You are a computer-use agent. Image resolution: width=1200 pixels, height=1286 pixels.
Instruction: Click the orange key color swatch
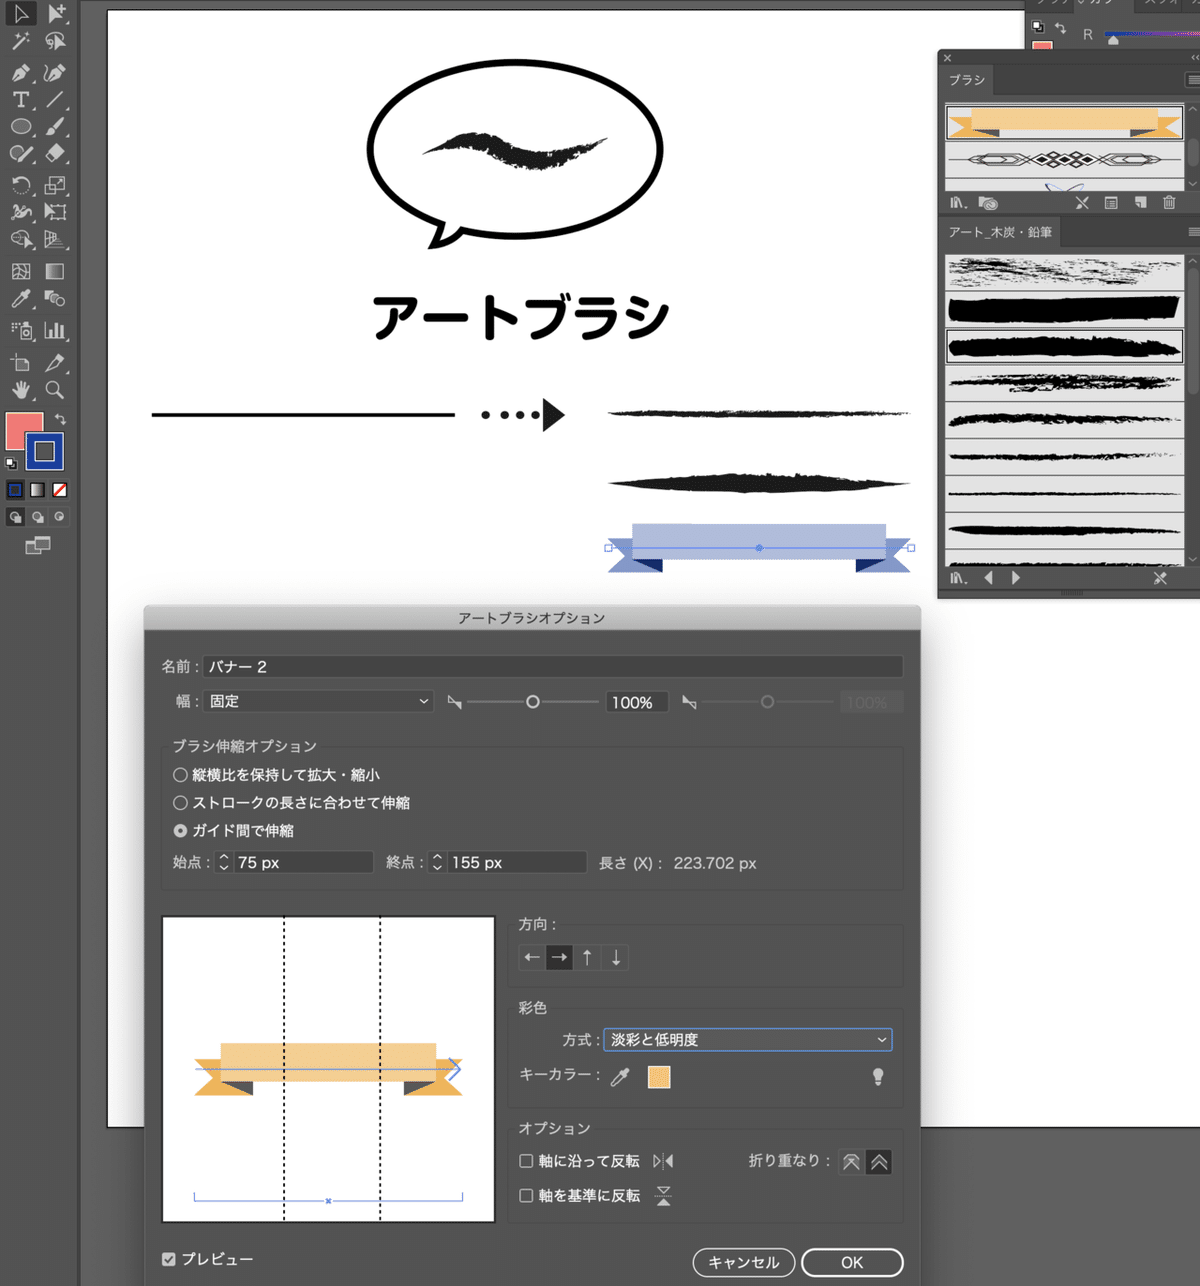(x=659, y=1077)
